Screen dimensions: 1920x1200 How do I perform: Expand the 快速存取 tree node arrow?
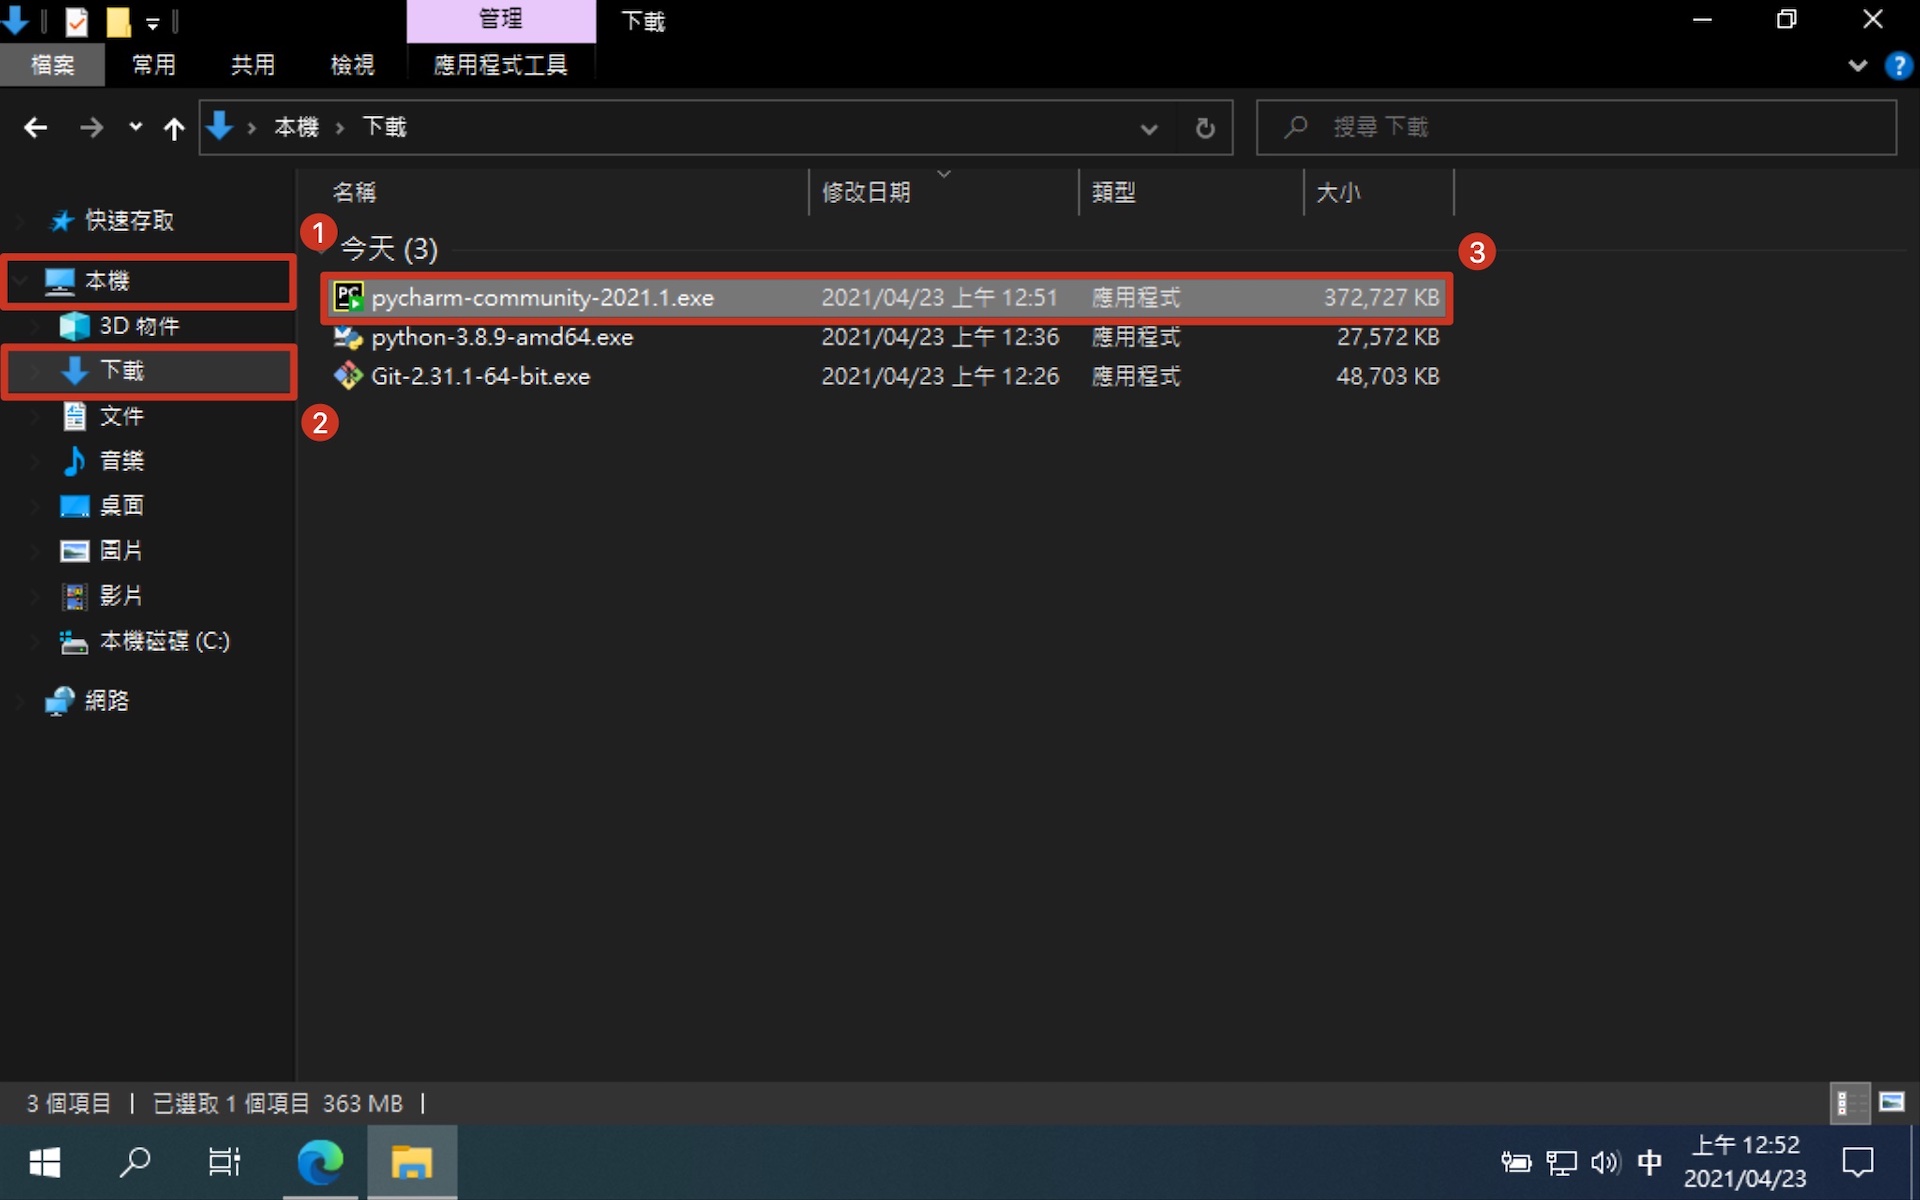(x=20, y=220)
